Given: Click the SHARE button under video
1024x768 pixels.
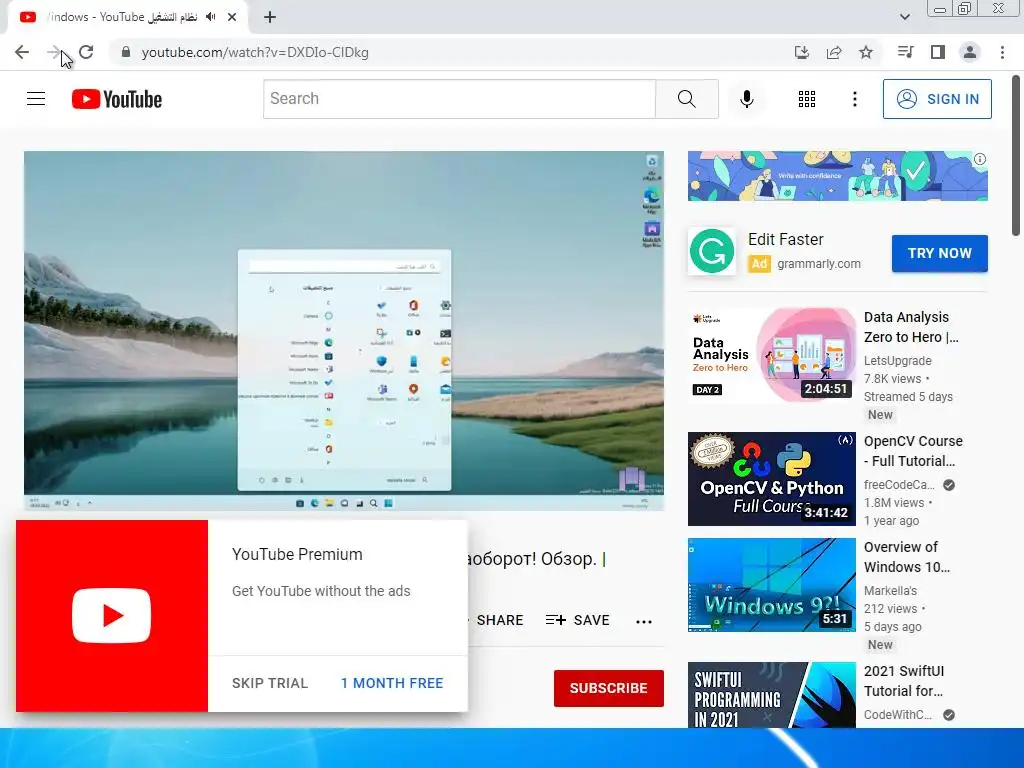Looking at the screenshot, I should [498, 620].
